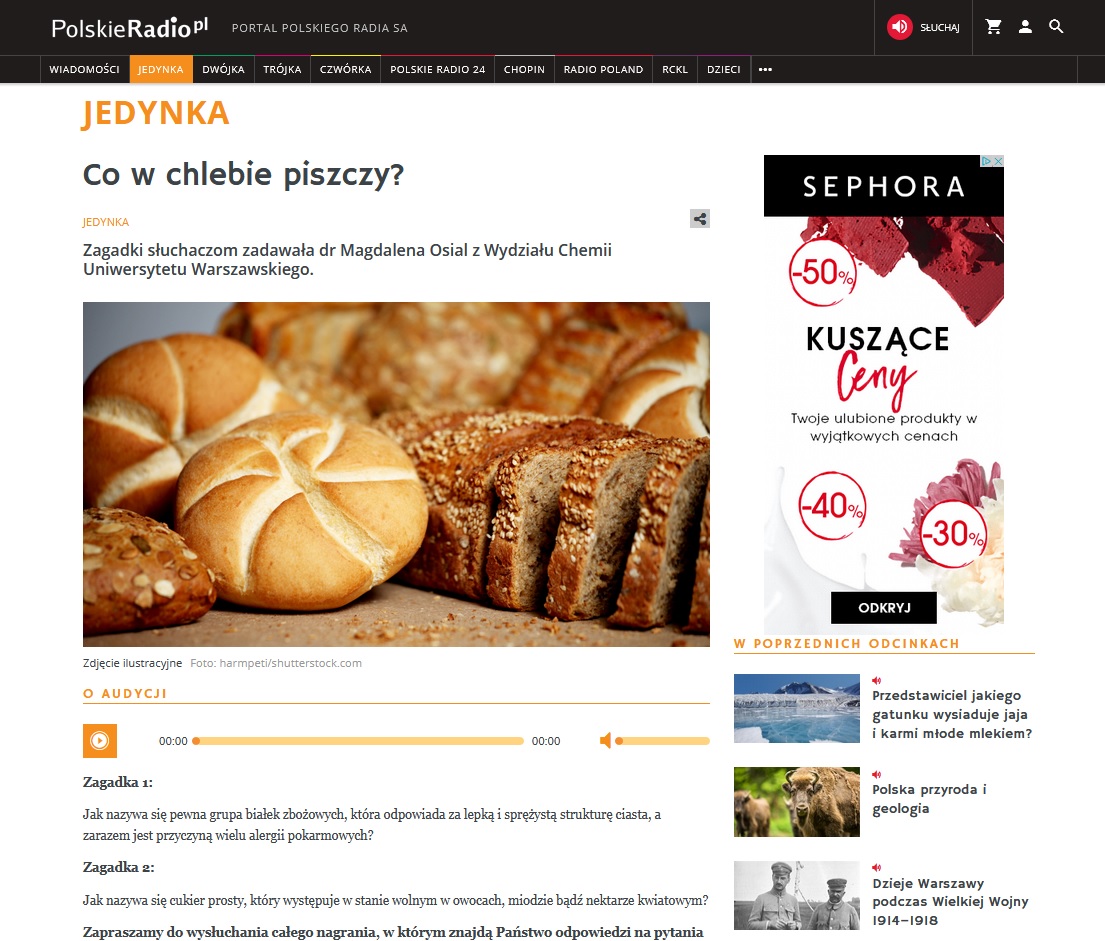1105x941 pixels.
Task: Open the small orange Jedynka category link
Action: (106, 222)
